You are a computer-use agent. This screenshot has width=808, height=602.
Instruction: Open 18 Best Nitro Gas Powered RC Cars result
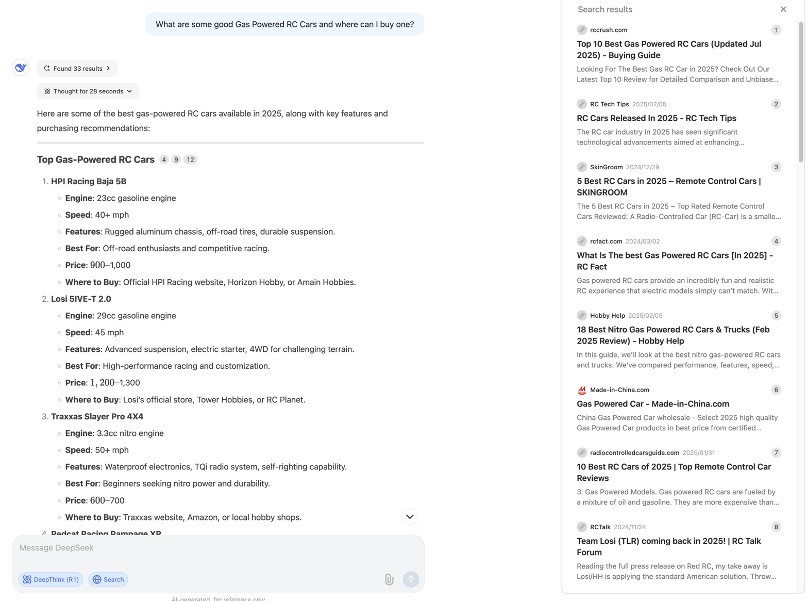point(672,334)
